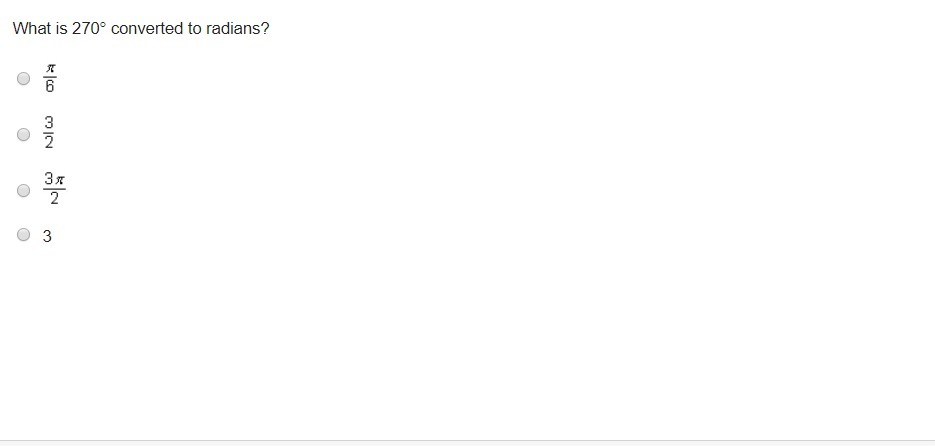Select the 3/2 radio button
Viewport: 935px width, 446px height.
point(23,133)
